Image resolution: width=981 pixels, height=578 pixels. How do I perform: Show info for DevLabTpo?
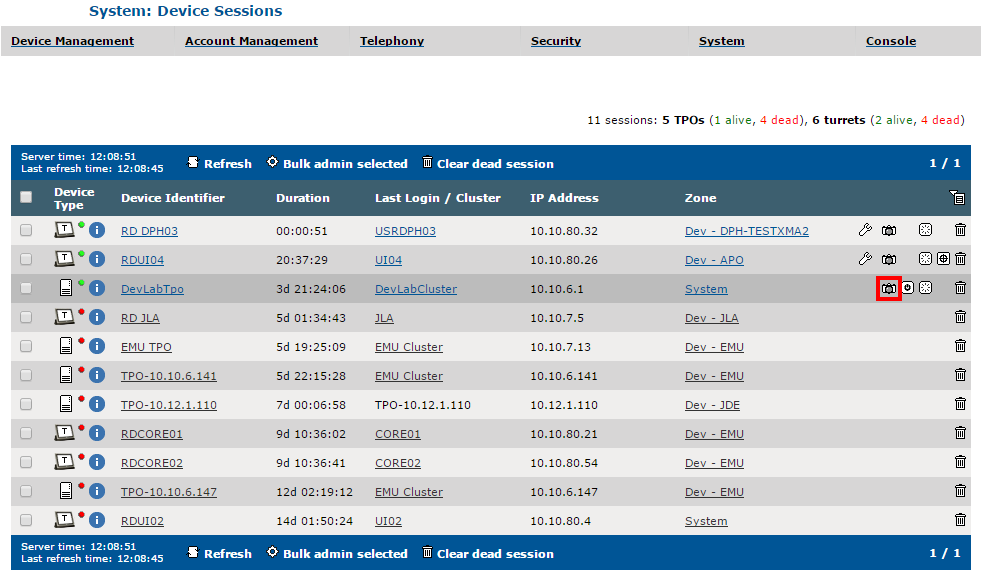(97, 288)
